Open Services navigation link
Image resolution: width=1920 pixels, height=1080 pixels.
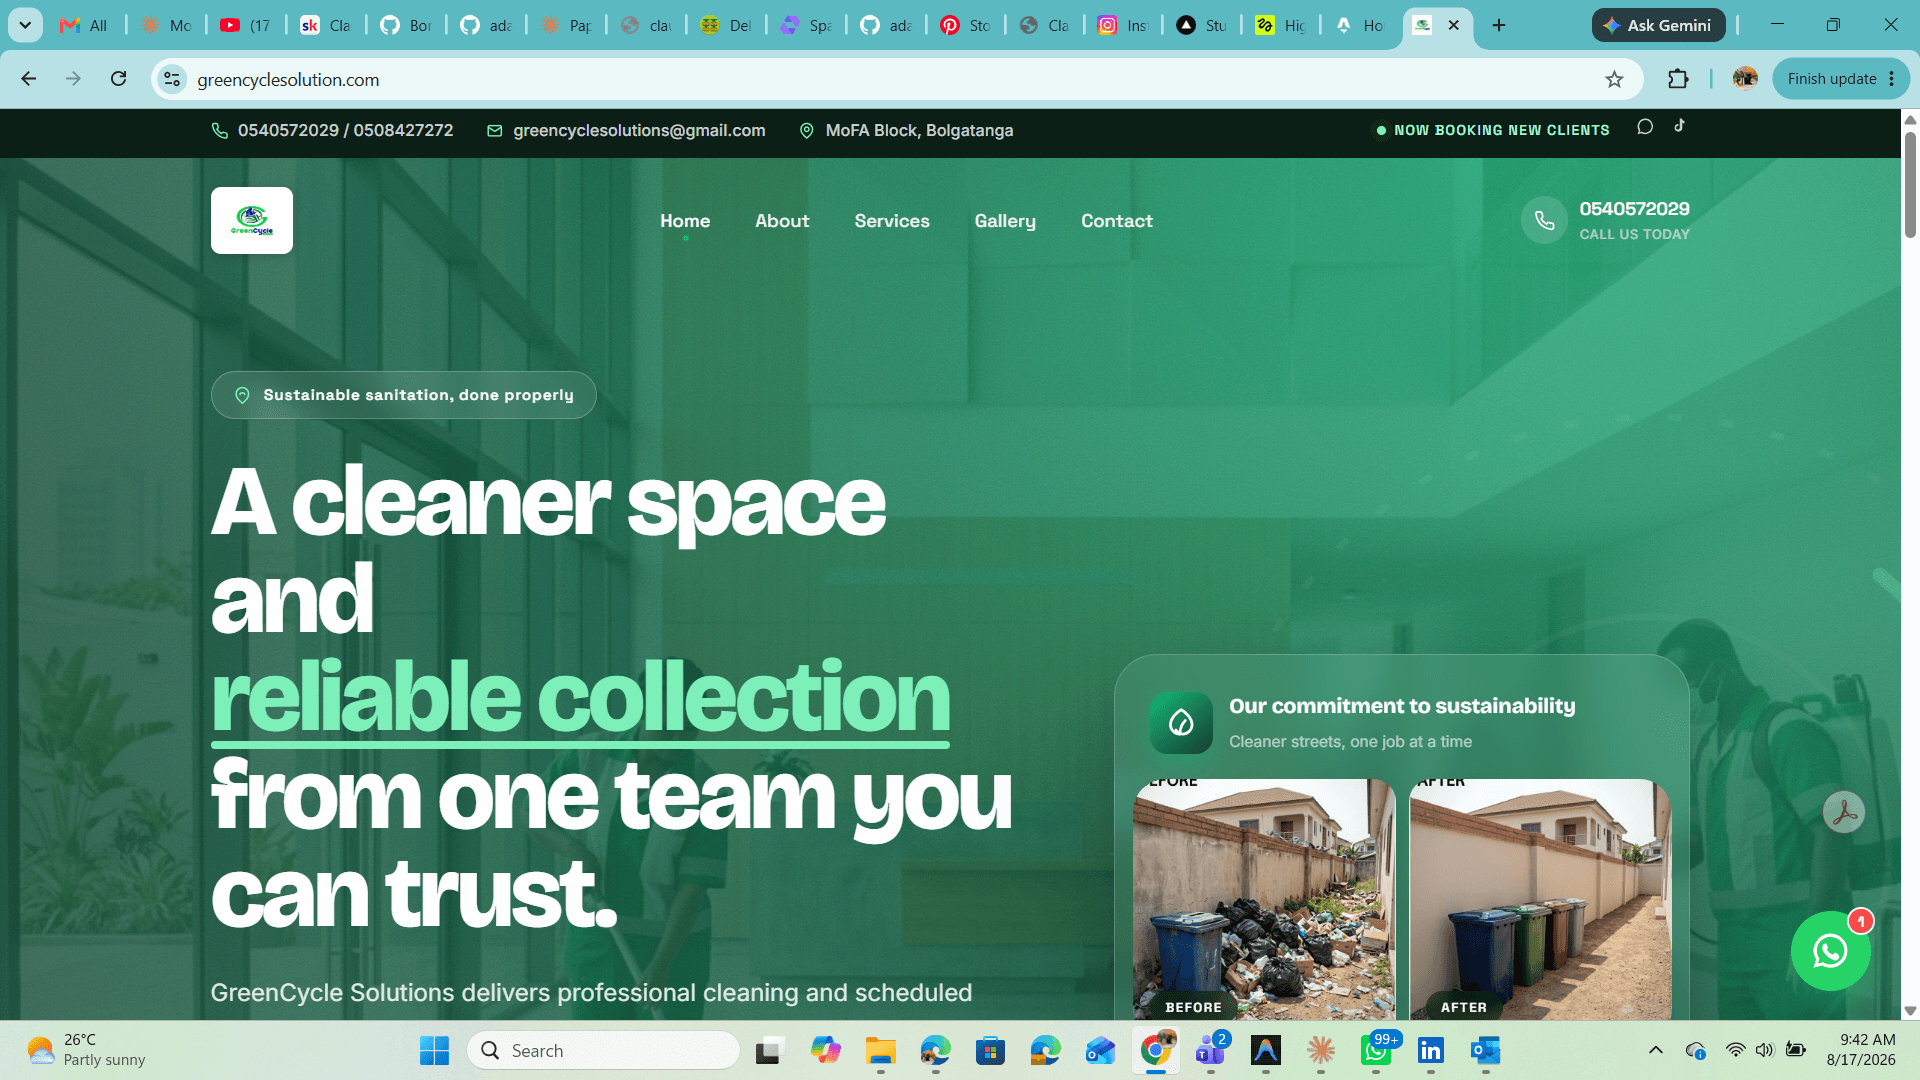892,221
